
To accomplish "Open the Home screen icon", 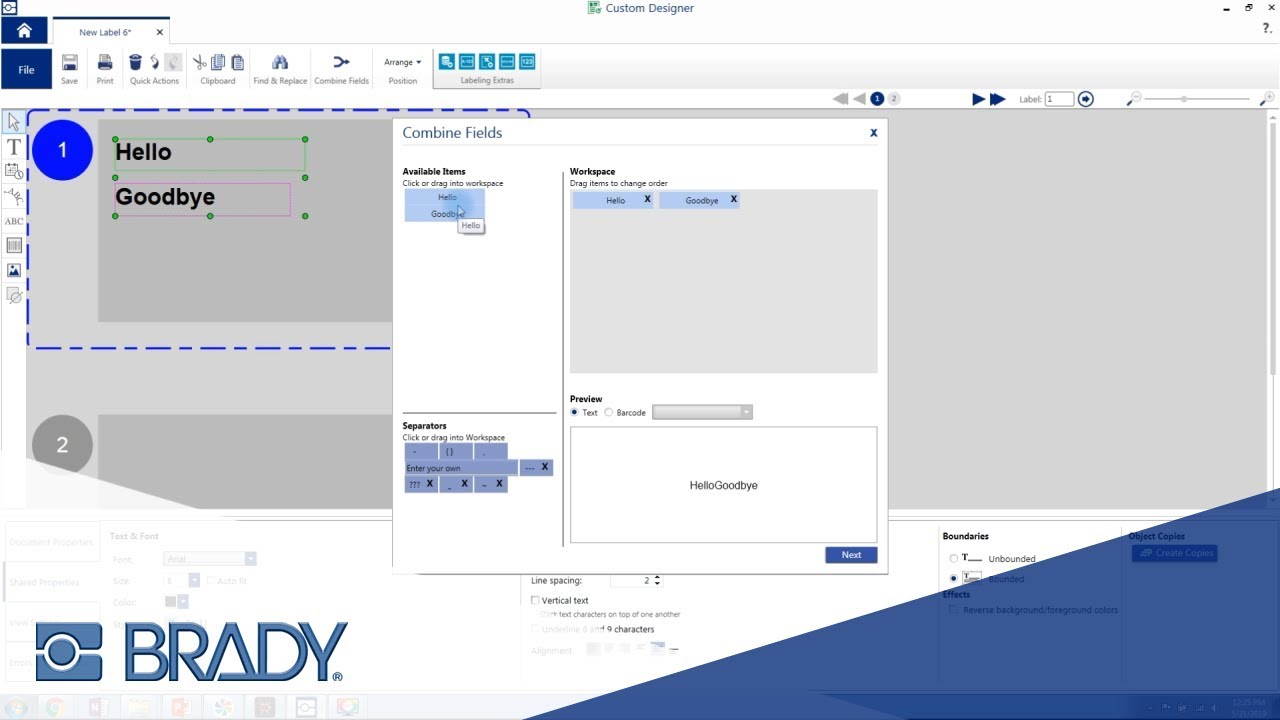I will pos(24,31).
